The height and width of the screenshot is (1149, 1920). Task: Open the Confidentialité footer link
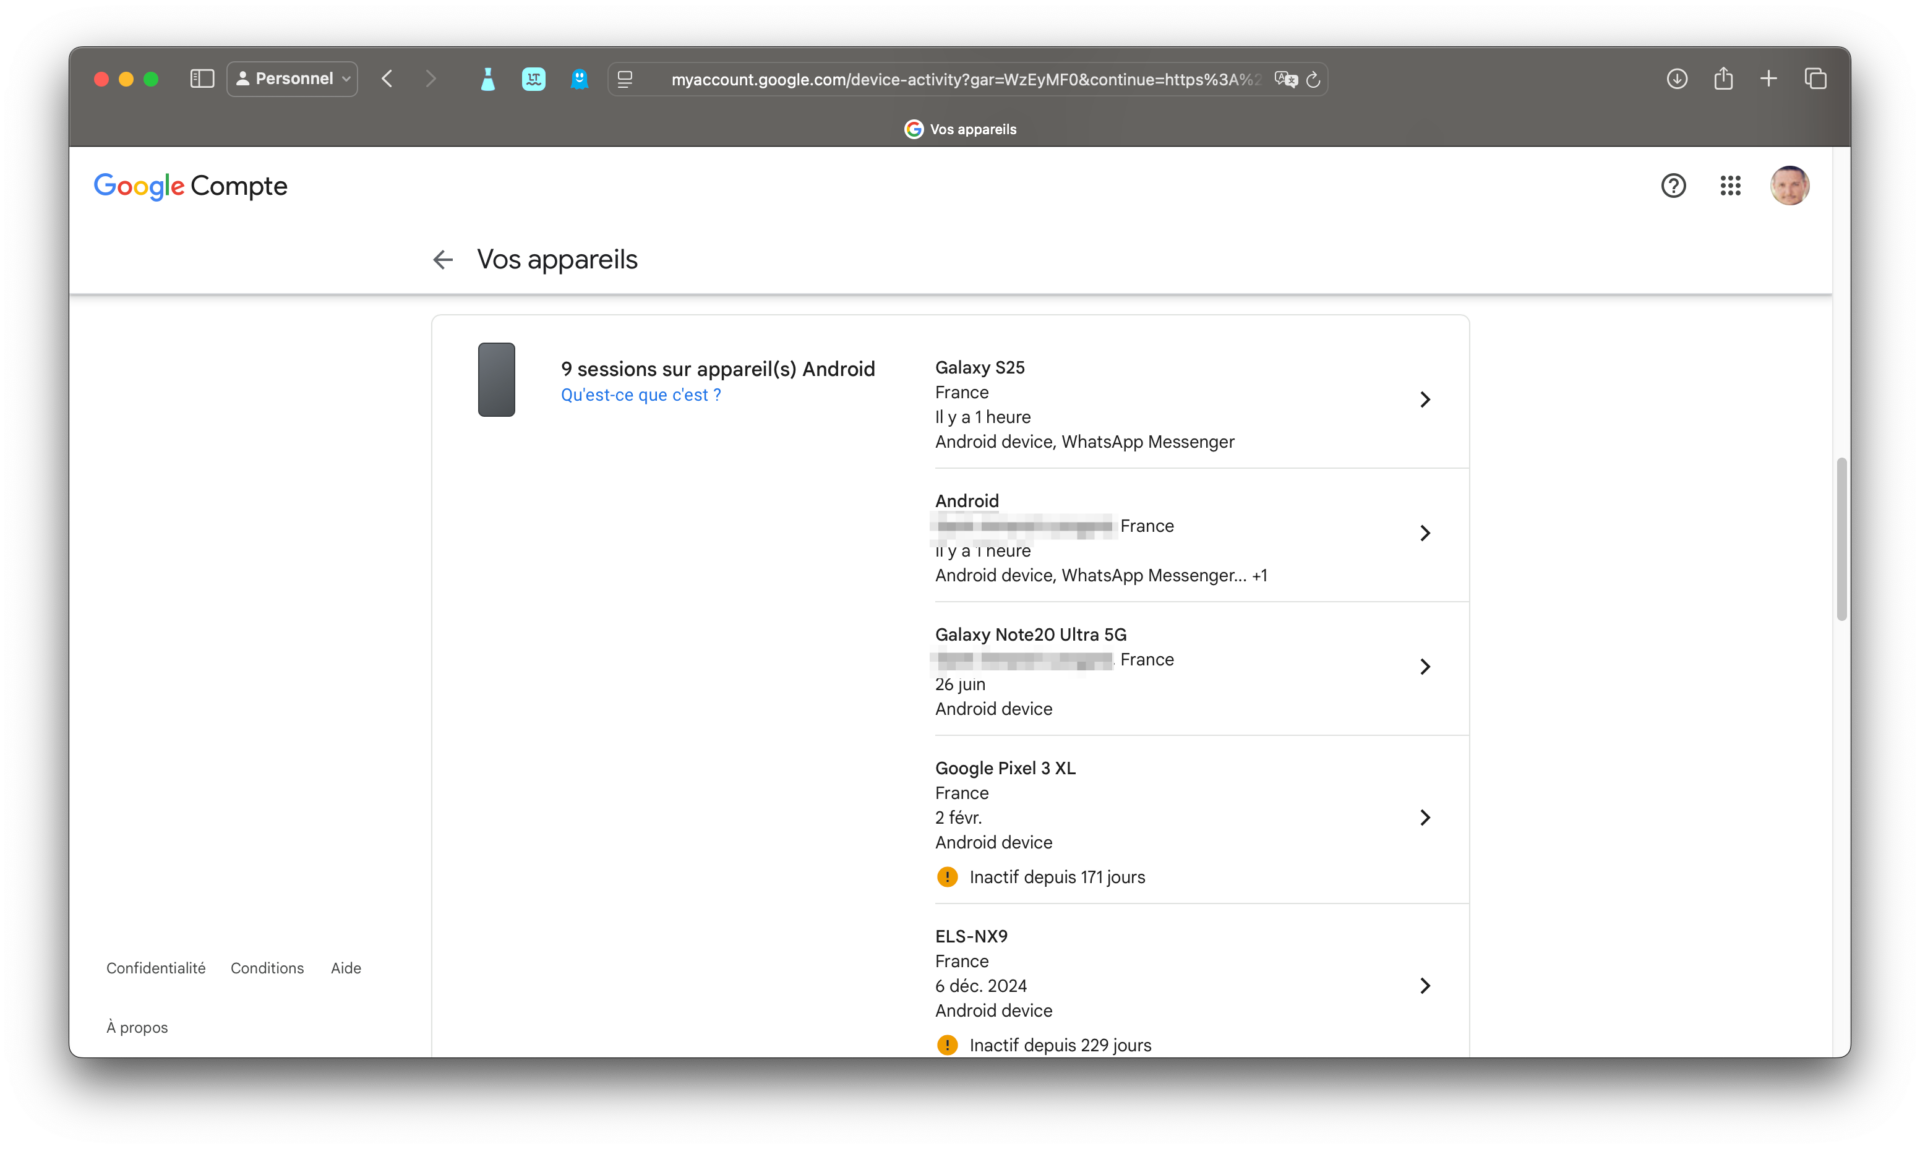[x=156, y=968]
